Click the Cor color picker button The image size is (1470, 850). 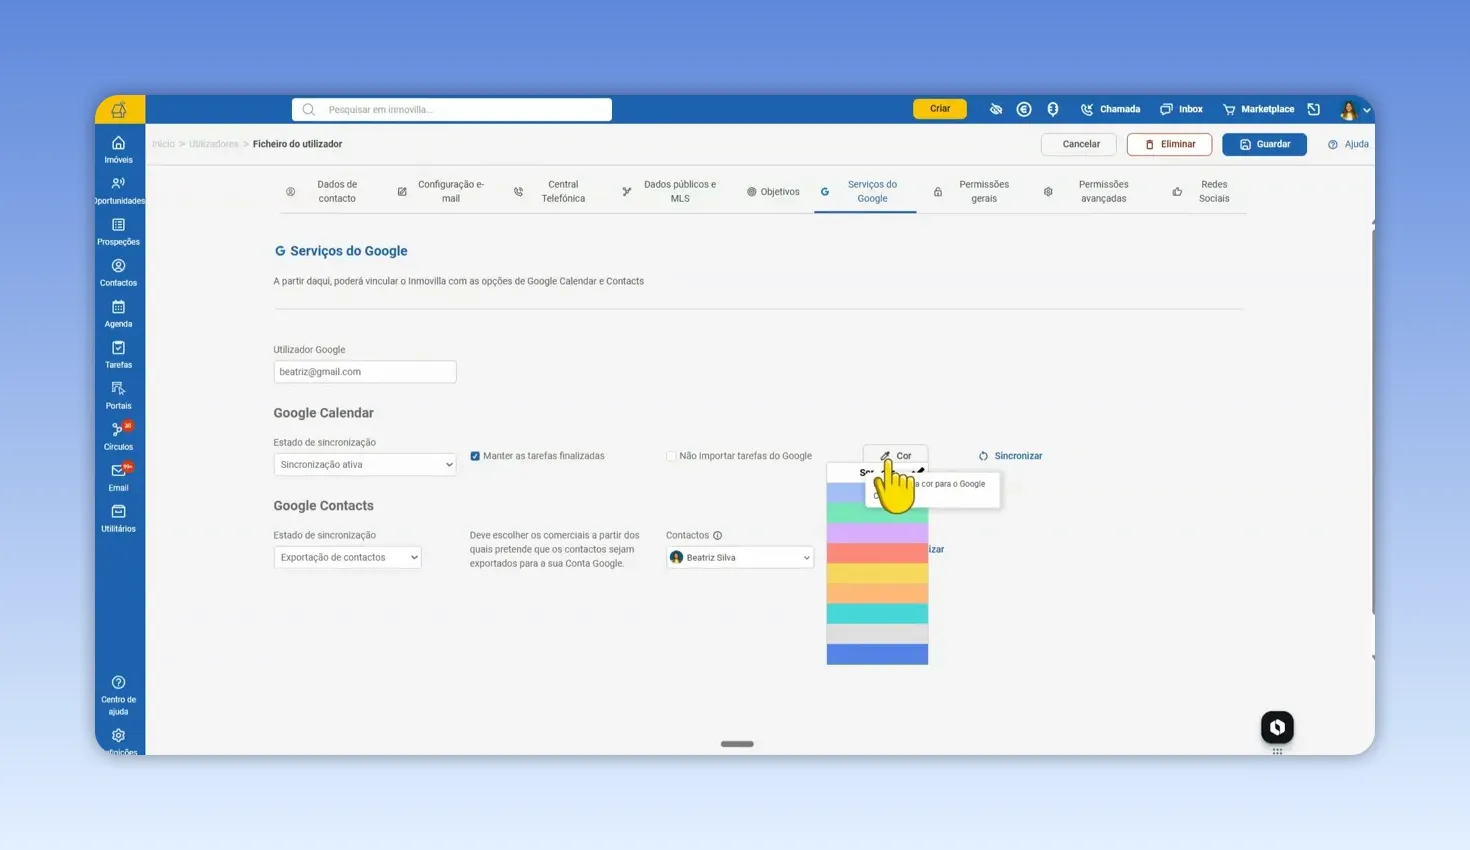(895, 455)
